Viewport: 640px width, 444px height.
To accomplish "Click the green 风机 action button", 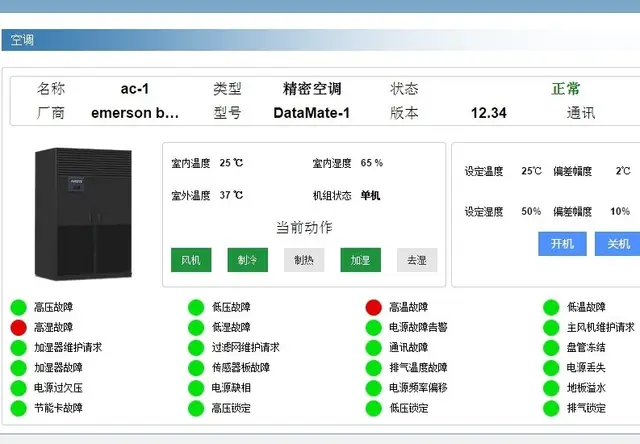I will click(191, 260).
